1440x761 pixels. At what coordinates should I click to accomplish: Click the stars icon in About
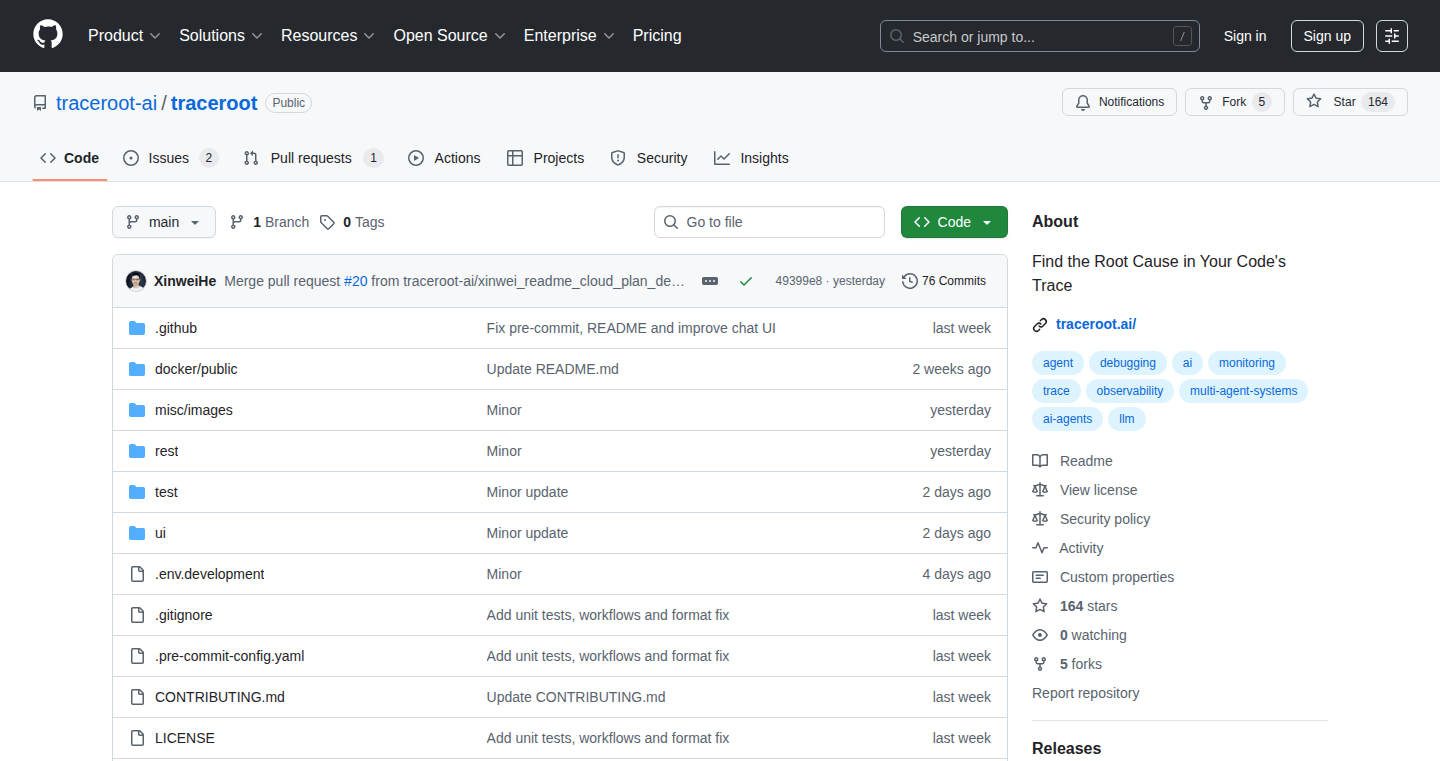[1040, 606]
